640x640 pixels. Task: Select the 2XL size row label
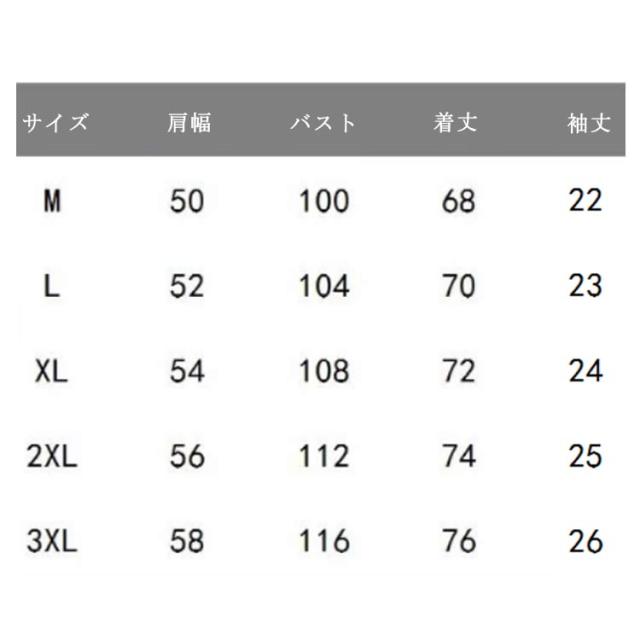[x=53, y=457]
